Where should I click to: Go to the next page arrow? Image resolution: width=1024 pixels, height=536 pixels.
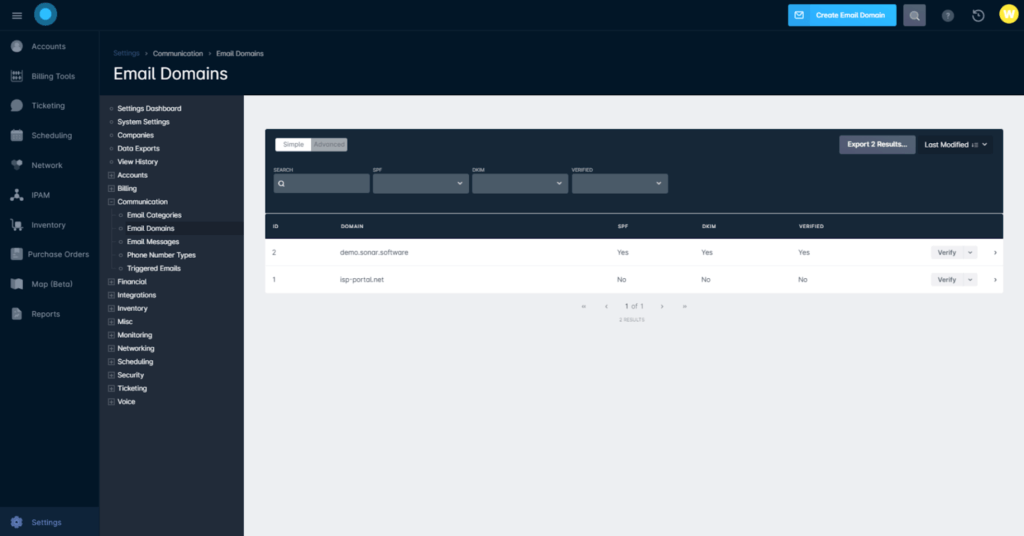pos(662,306)
